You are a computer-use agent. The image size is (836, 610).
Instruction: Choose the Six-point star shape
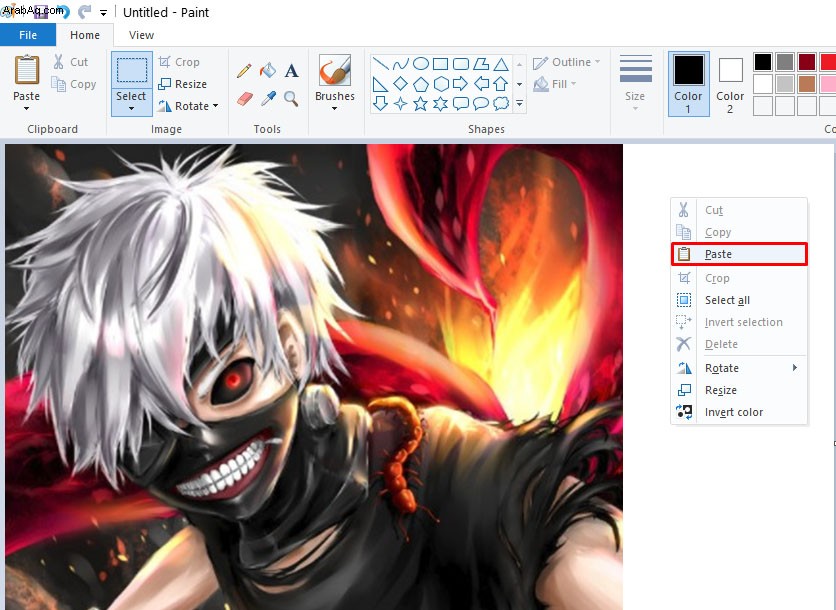440,103
